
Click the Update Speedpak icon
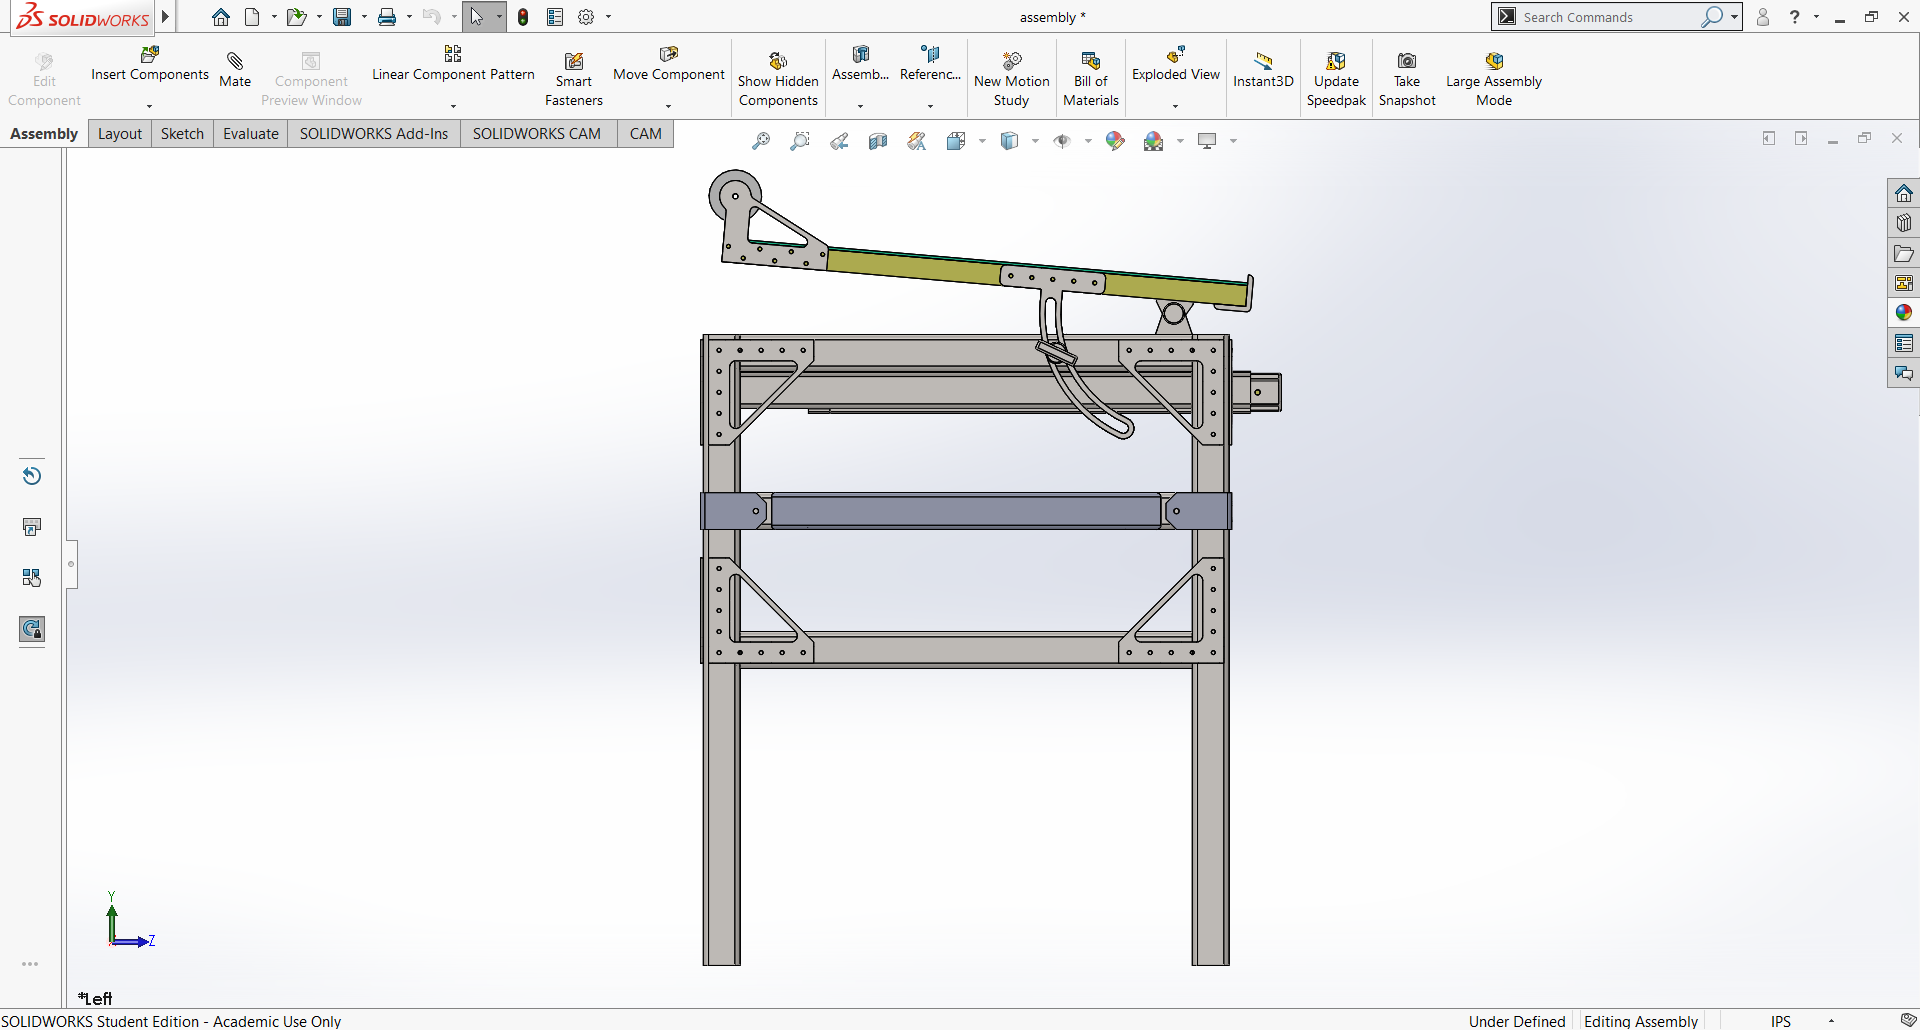point(1336,61)
